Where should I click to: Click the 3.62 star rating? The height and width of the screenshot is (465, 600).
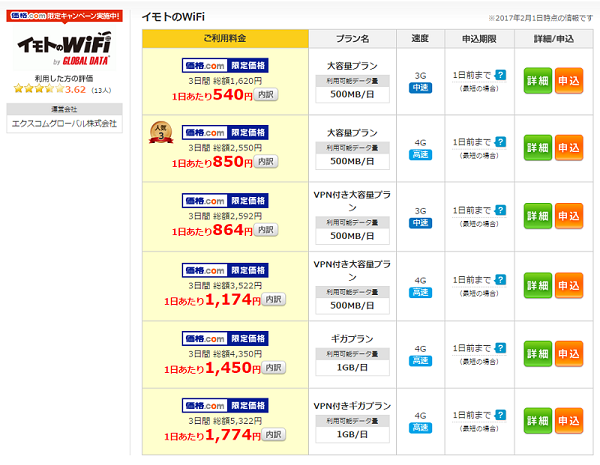[x=50, y=90]
